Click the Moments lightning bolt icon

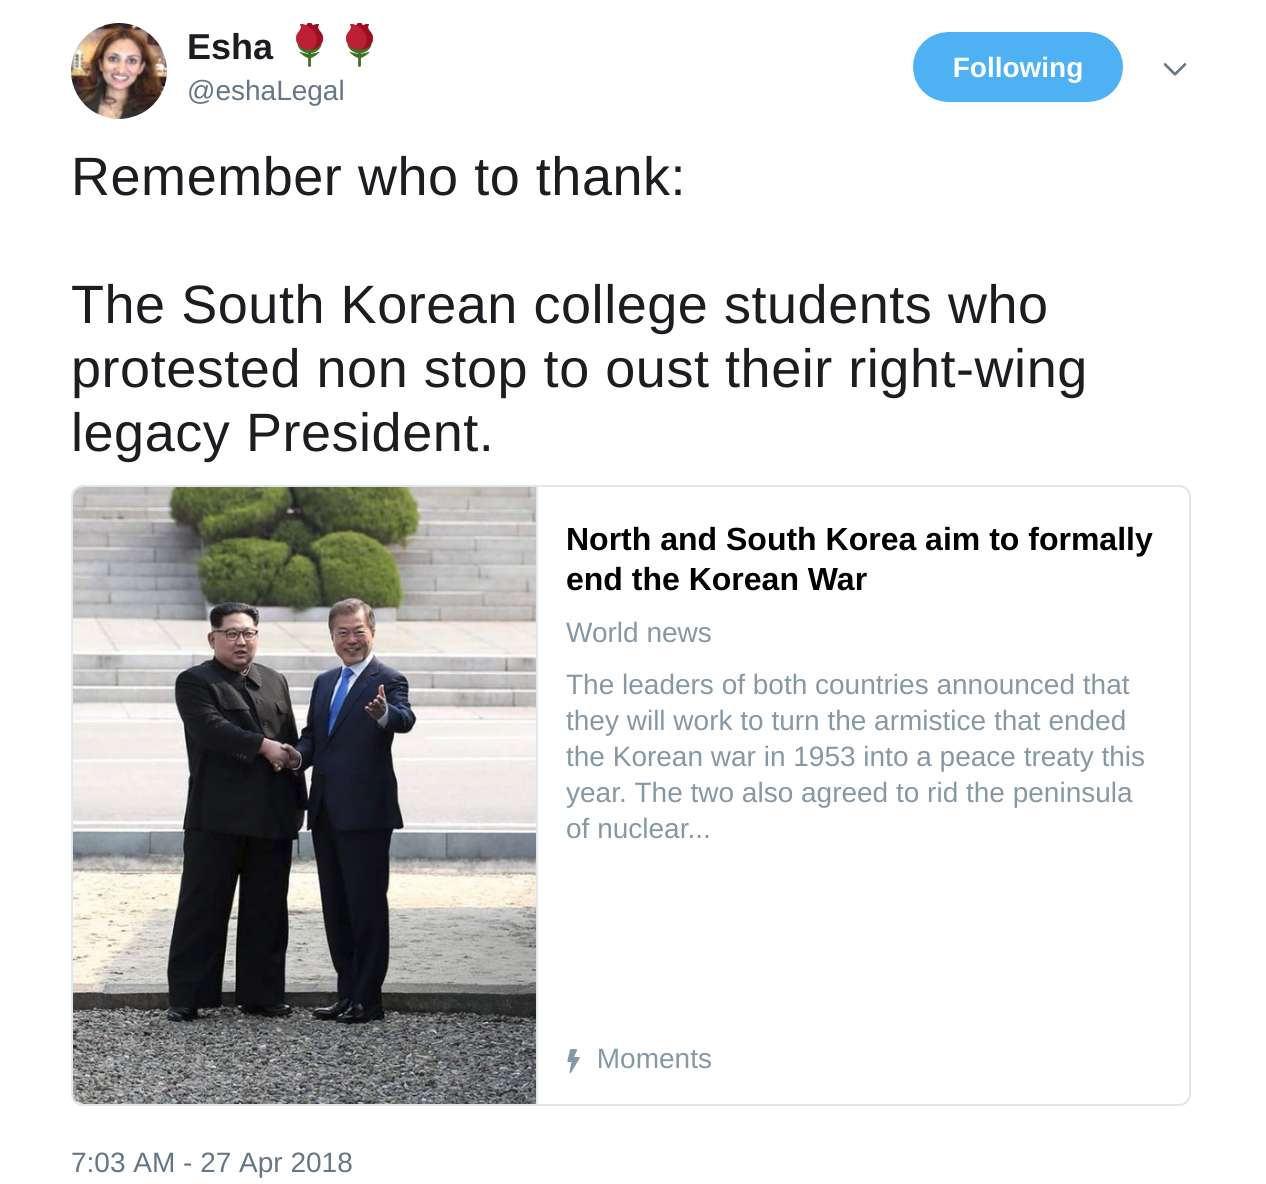573,1060
